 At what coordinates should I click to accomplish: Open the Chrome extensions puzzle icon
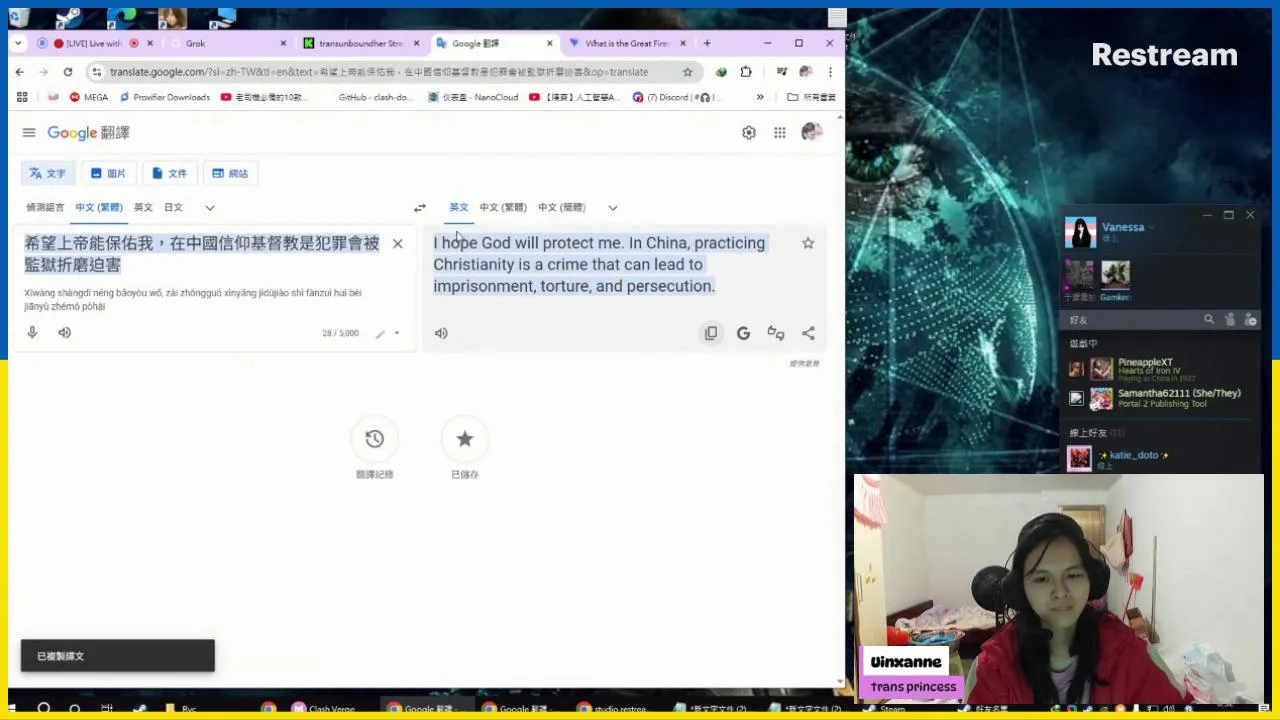coord(746,72)
